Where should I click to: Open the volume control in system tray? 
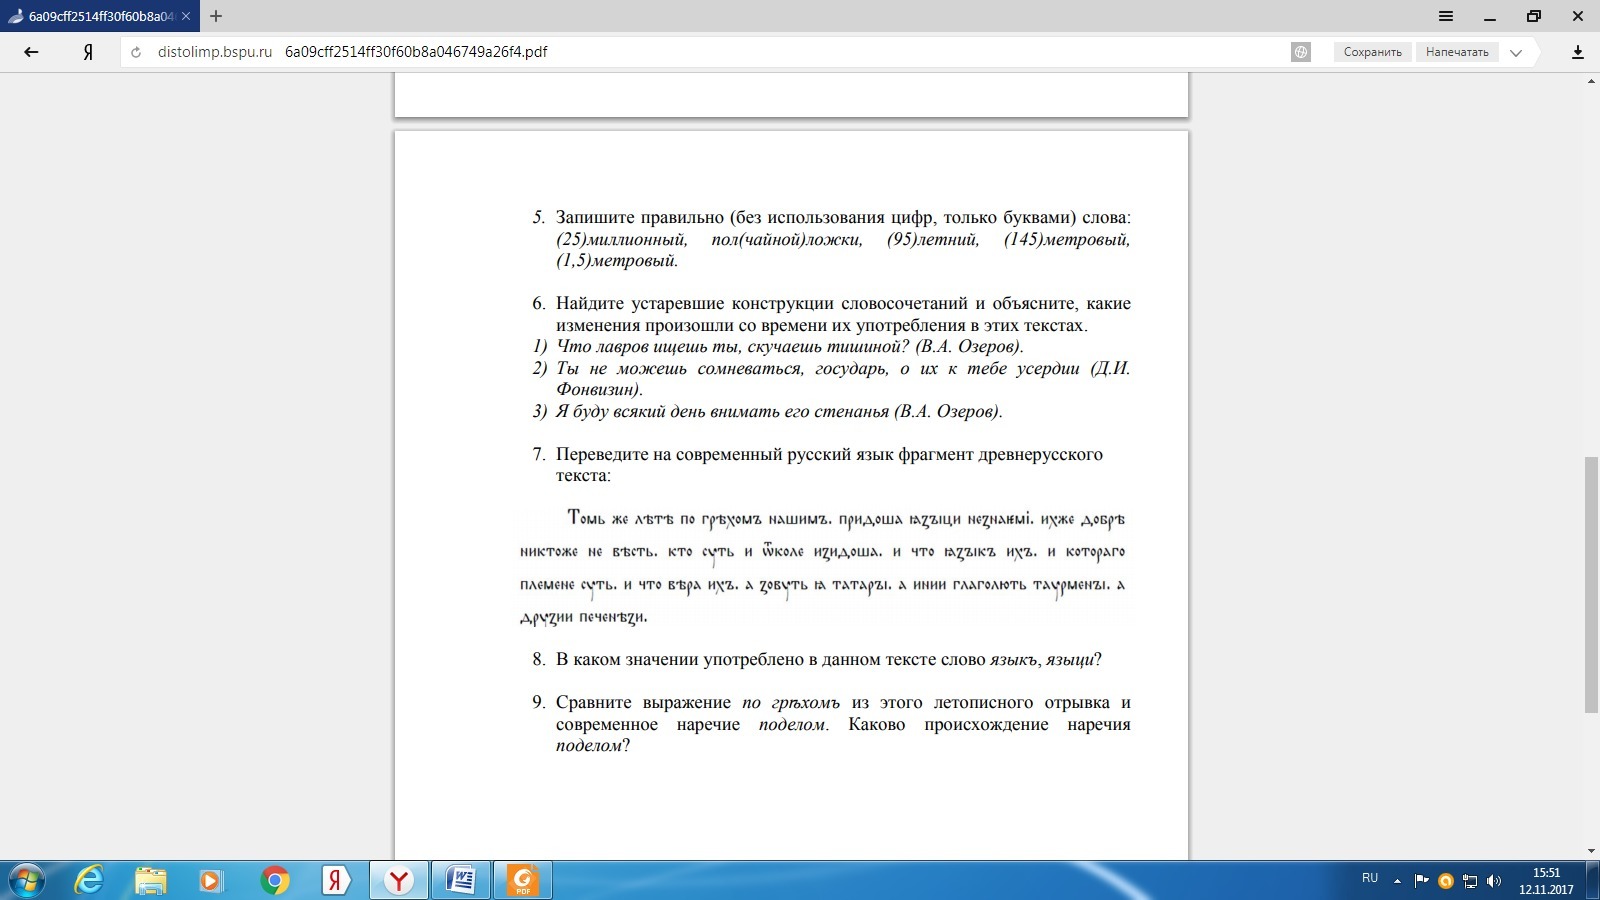[1494, 881]
